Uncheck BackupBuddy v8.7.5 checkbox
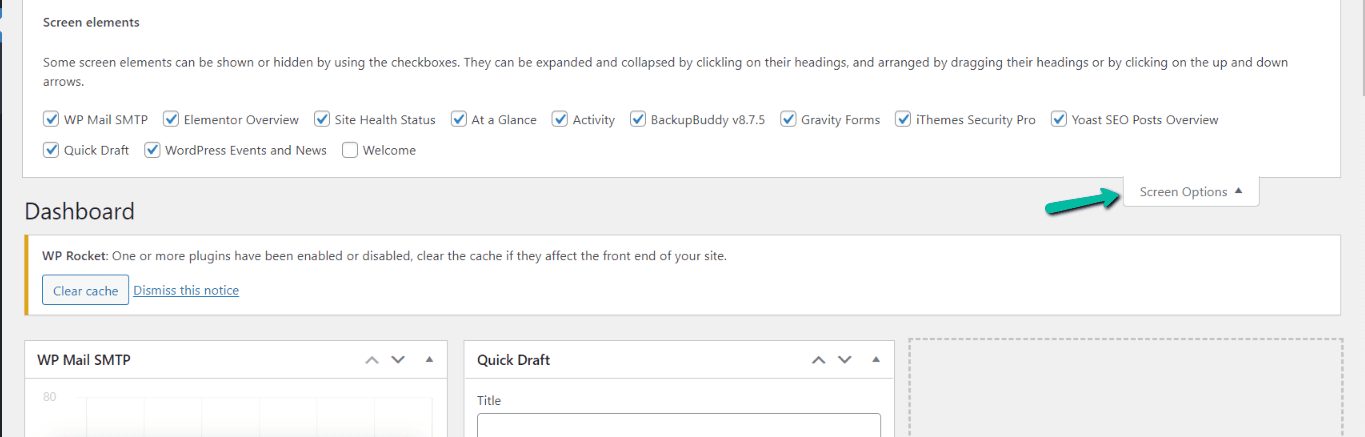Viewport: 1365px width, 437px height. pyautogui.click(x=638, y=120)
